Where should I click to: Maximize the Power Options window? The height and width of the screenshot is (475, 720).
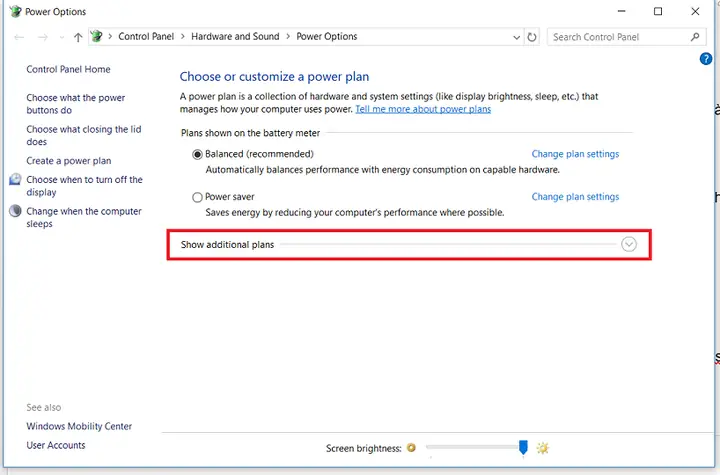click(658, 11)
